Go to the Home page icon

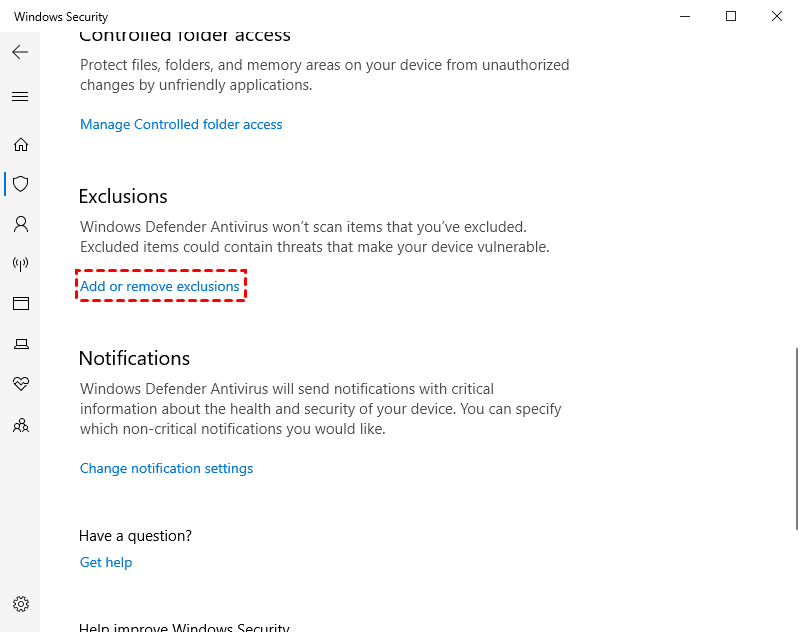20,144
